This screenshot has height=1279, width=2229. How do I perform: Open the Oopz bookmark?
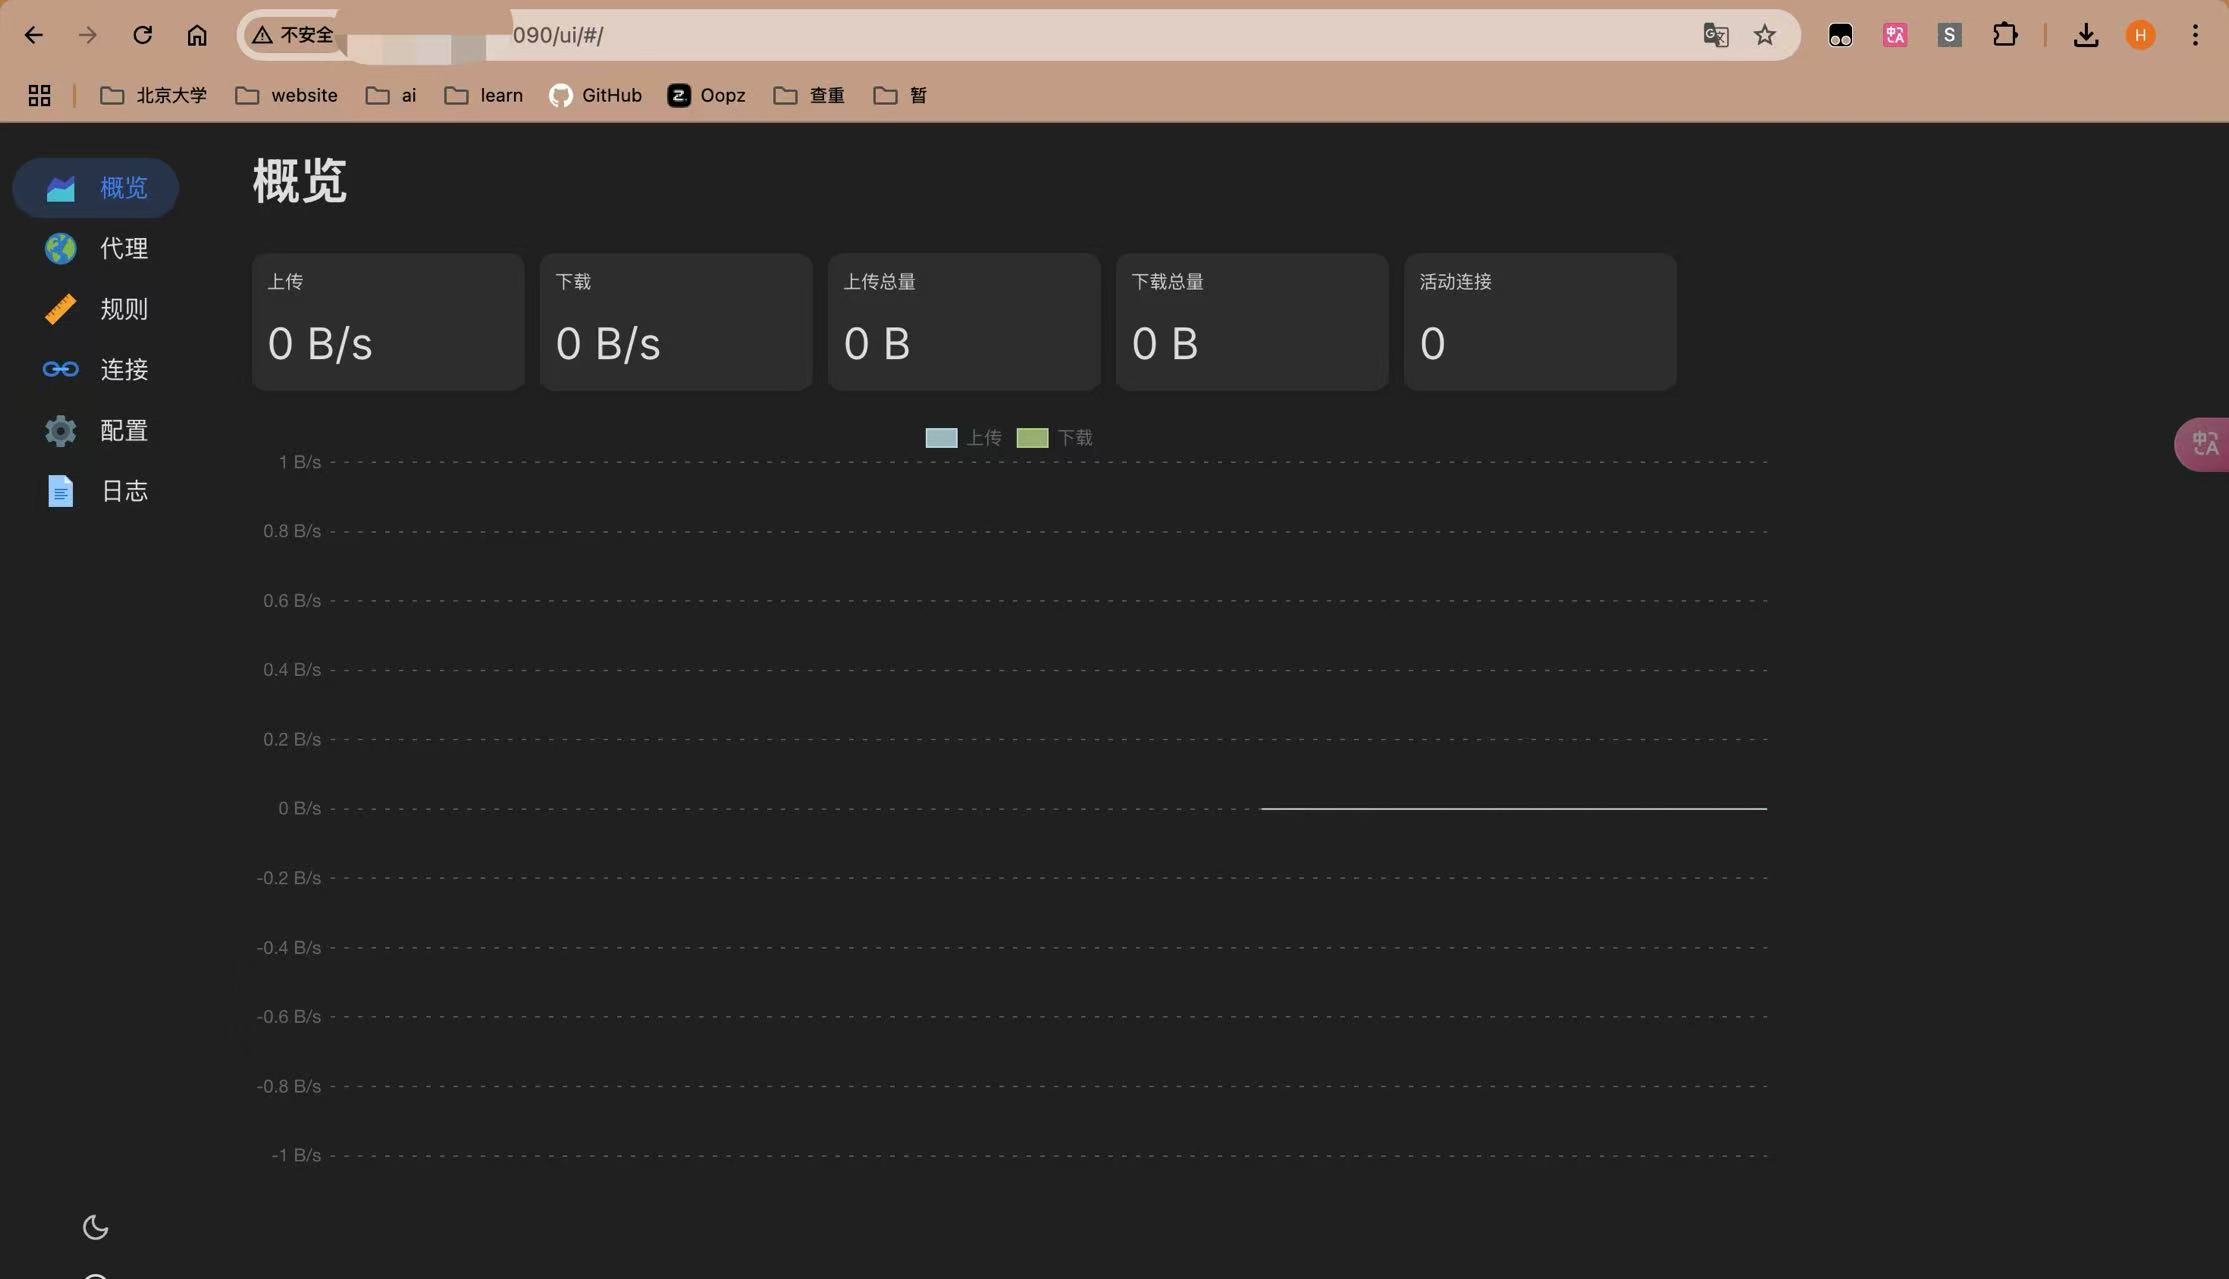coord(707,95)
